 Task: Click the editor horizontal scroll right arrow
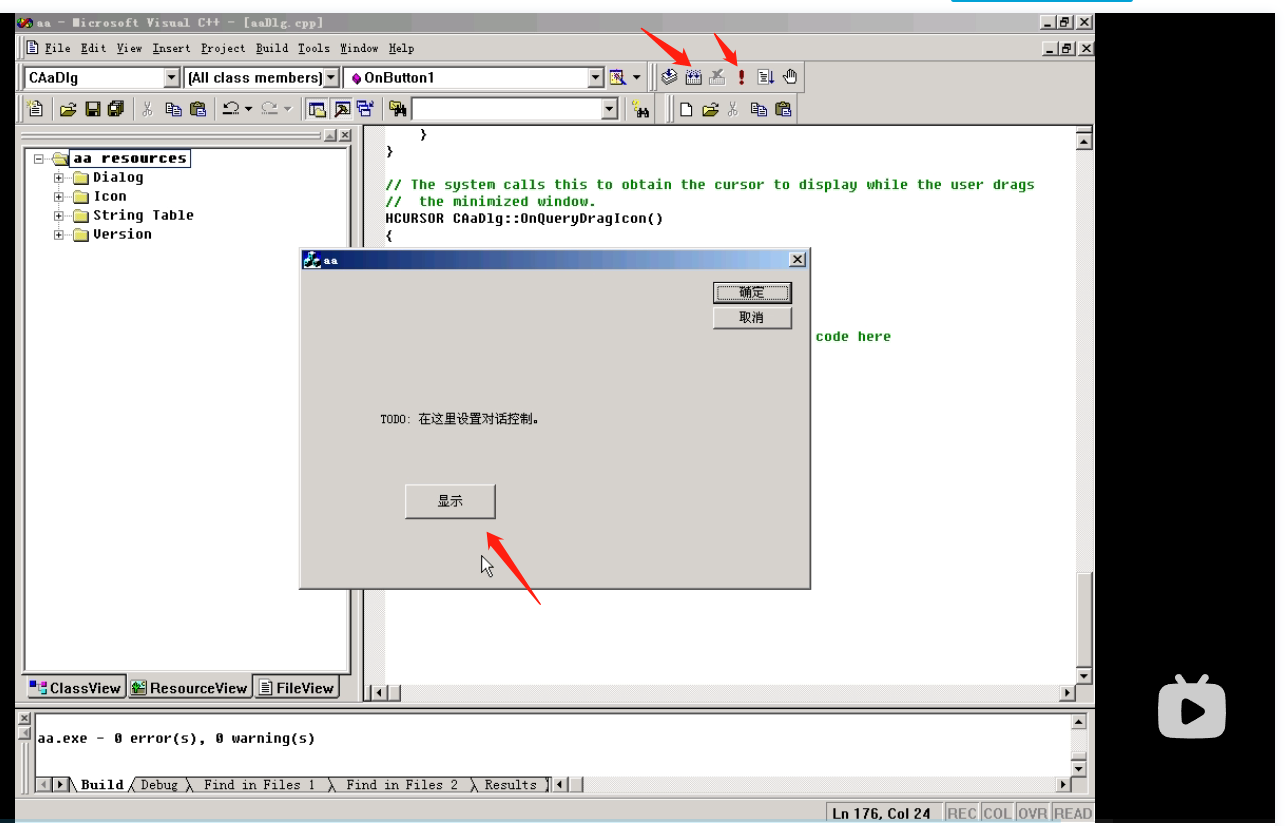[1067, 693]
